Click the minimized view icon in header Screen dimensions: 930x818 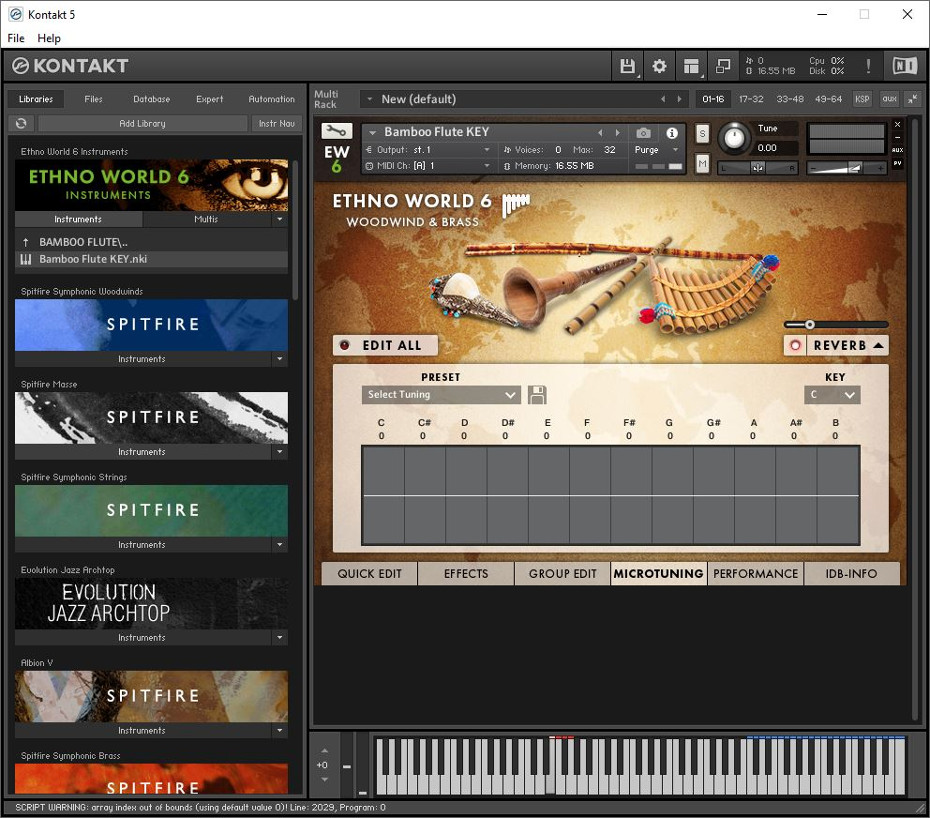pos(722,66)
